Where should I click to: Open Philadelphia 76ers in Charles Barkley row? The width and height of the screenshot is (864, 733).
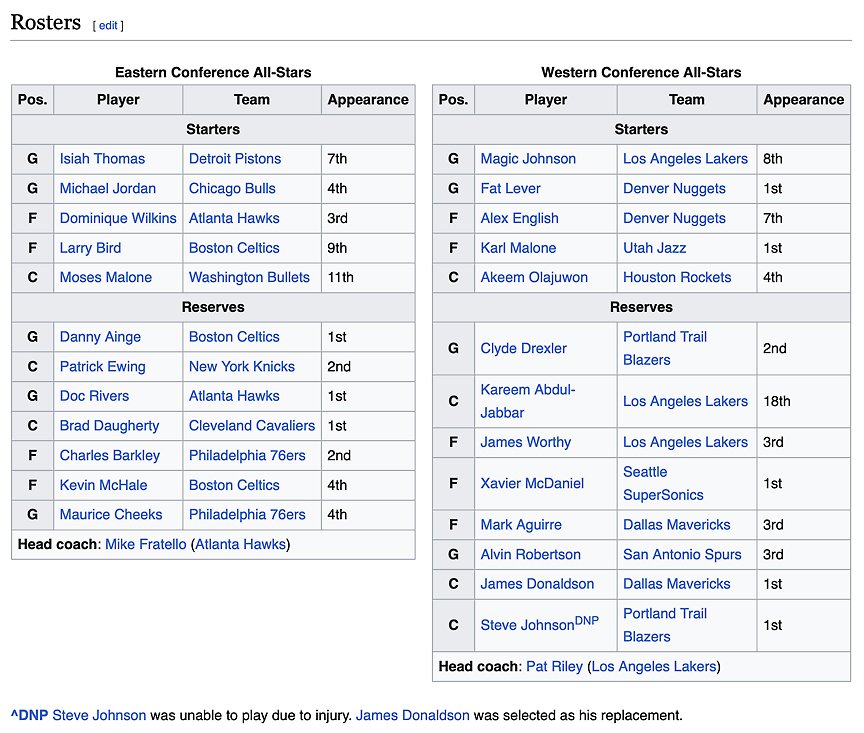[x=247, y=455]
